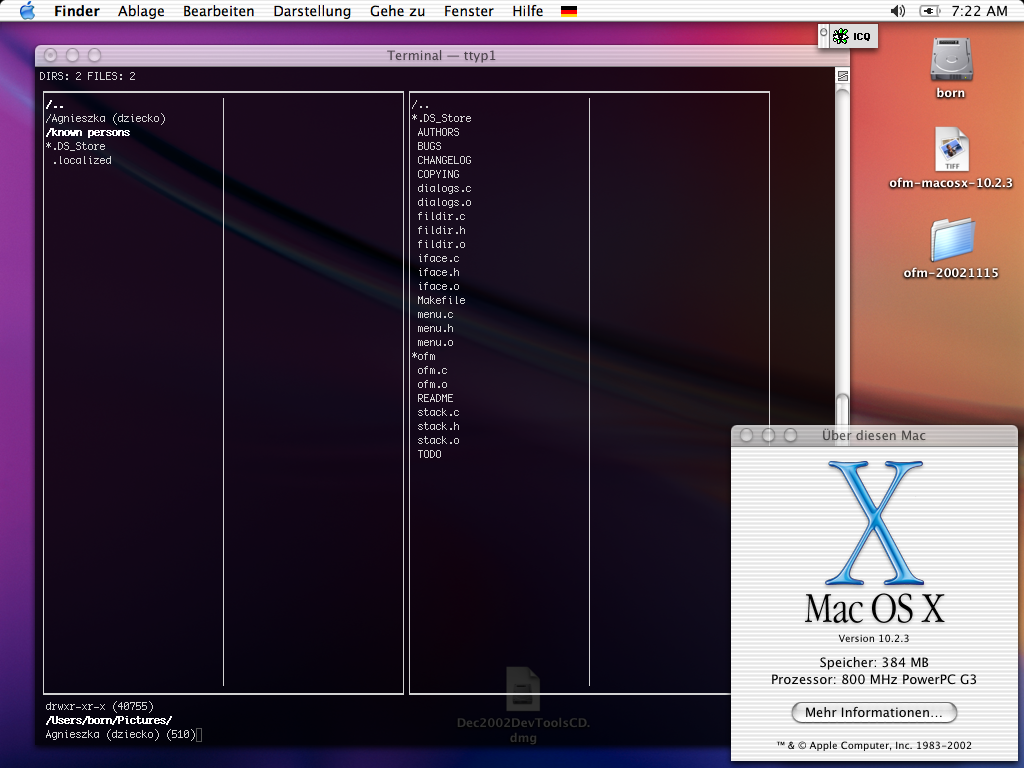Open the Finder menu
Screen dimensions: 1024x768
(76, 11)
